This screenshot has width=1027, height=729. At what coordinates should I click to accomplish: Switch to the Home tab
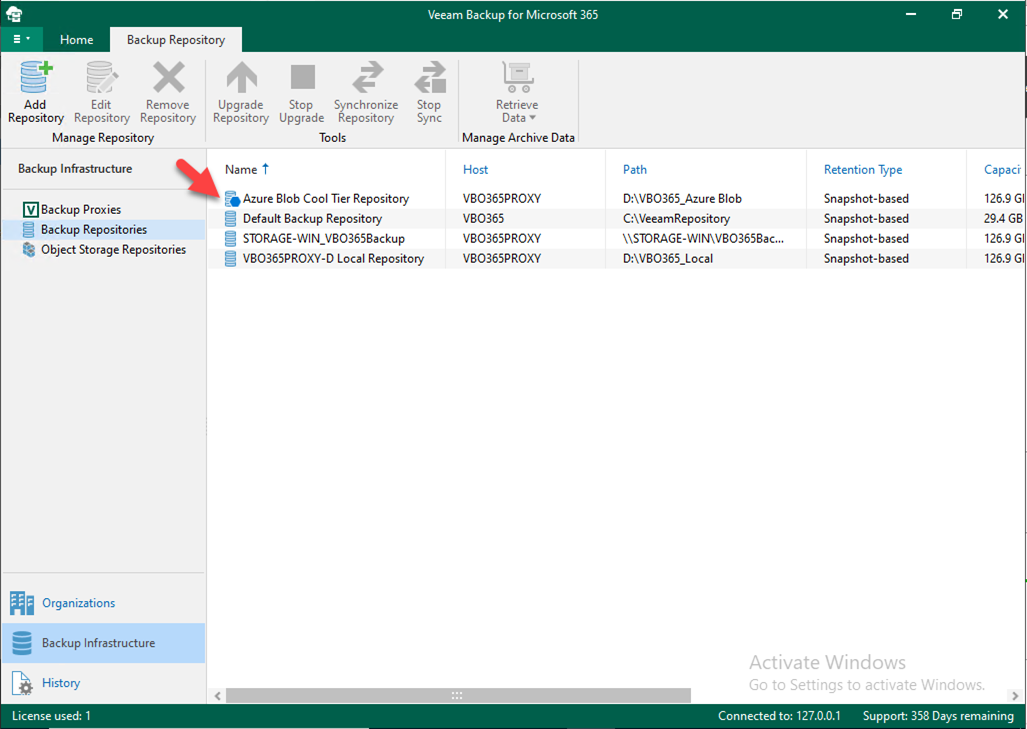tap(77, 39)
